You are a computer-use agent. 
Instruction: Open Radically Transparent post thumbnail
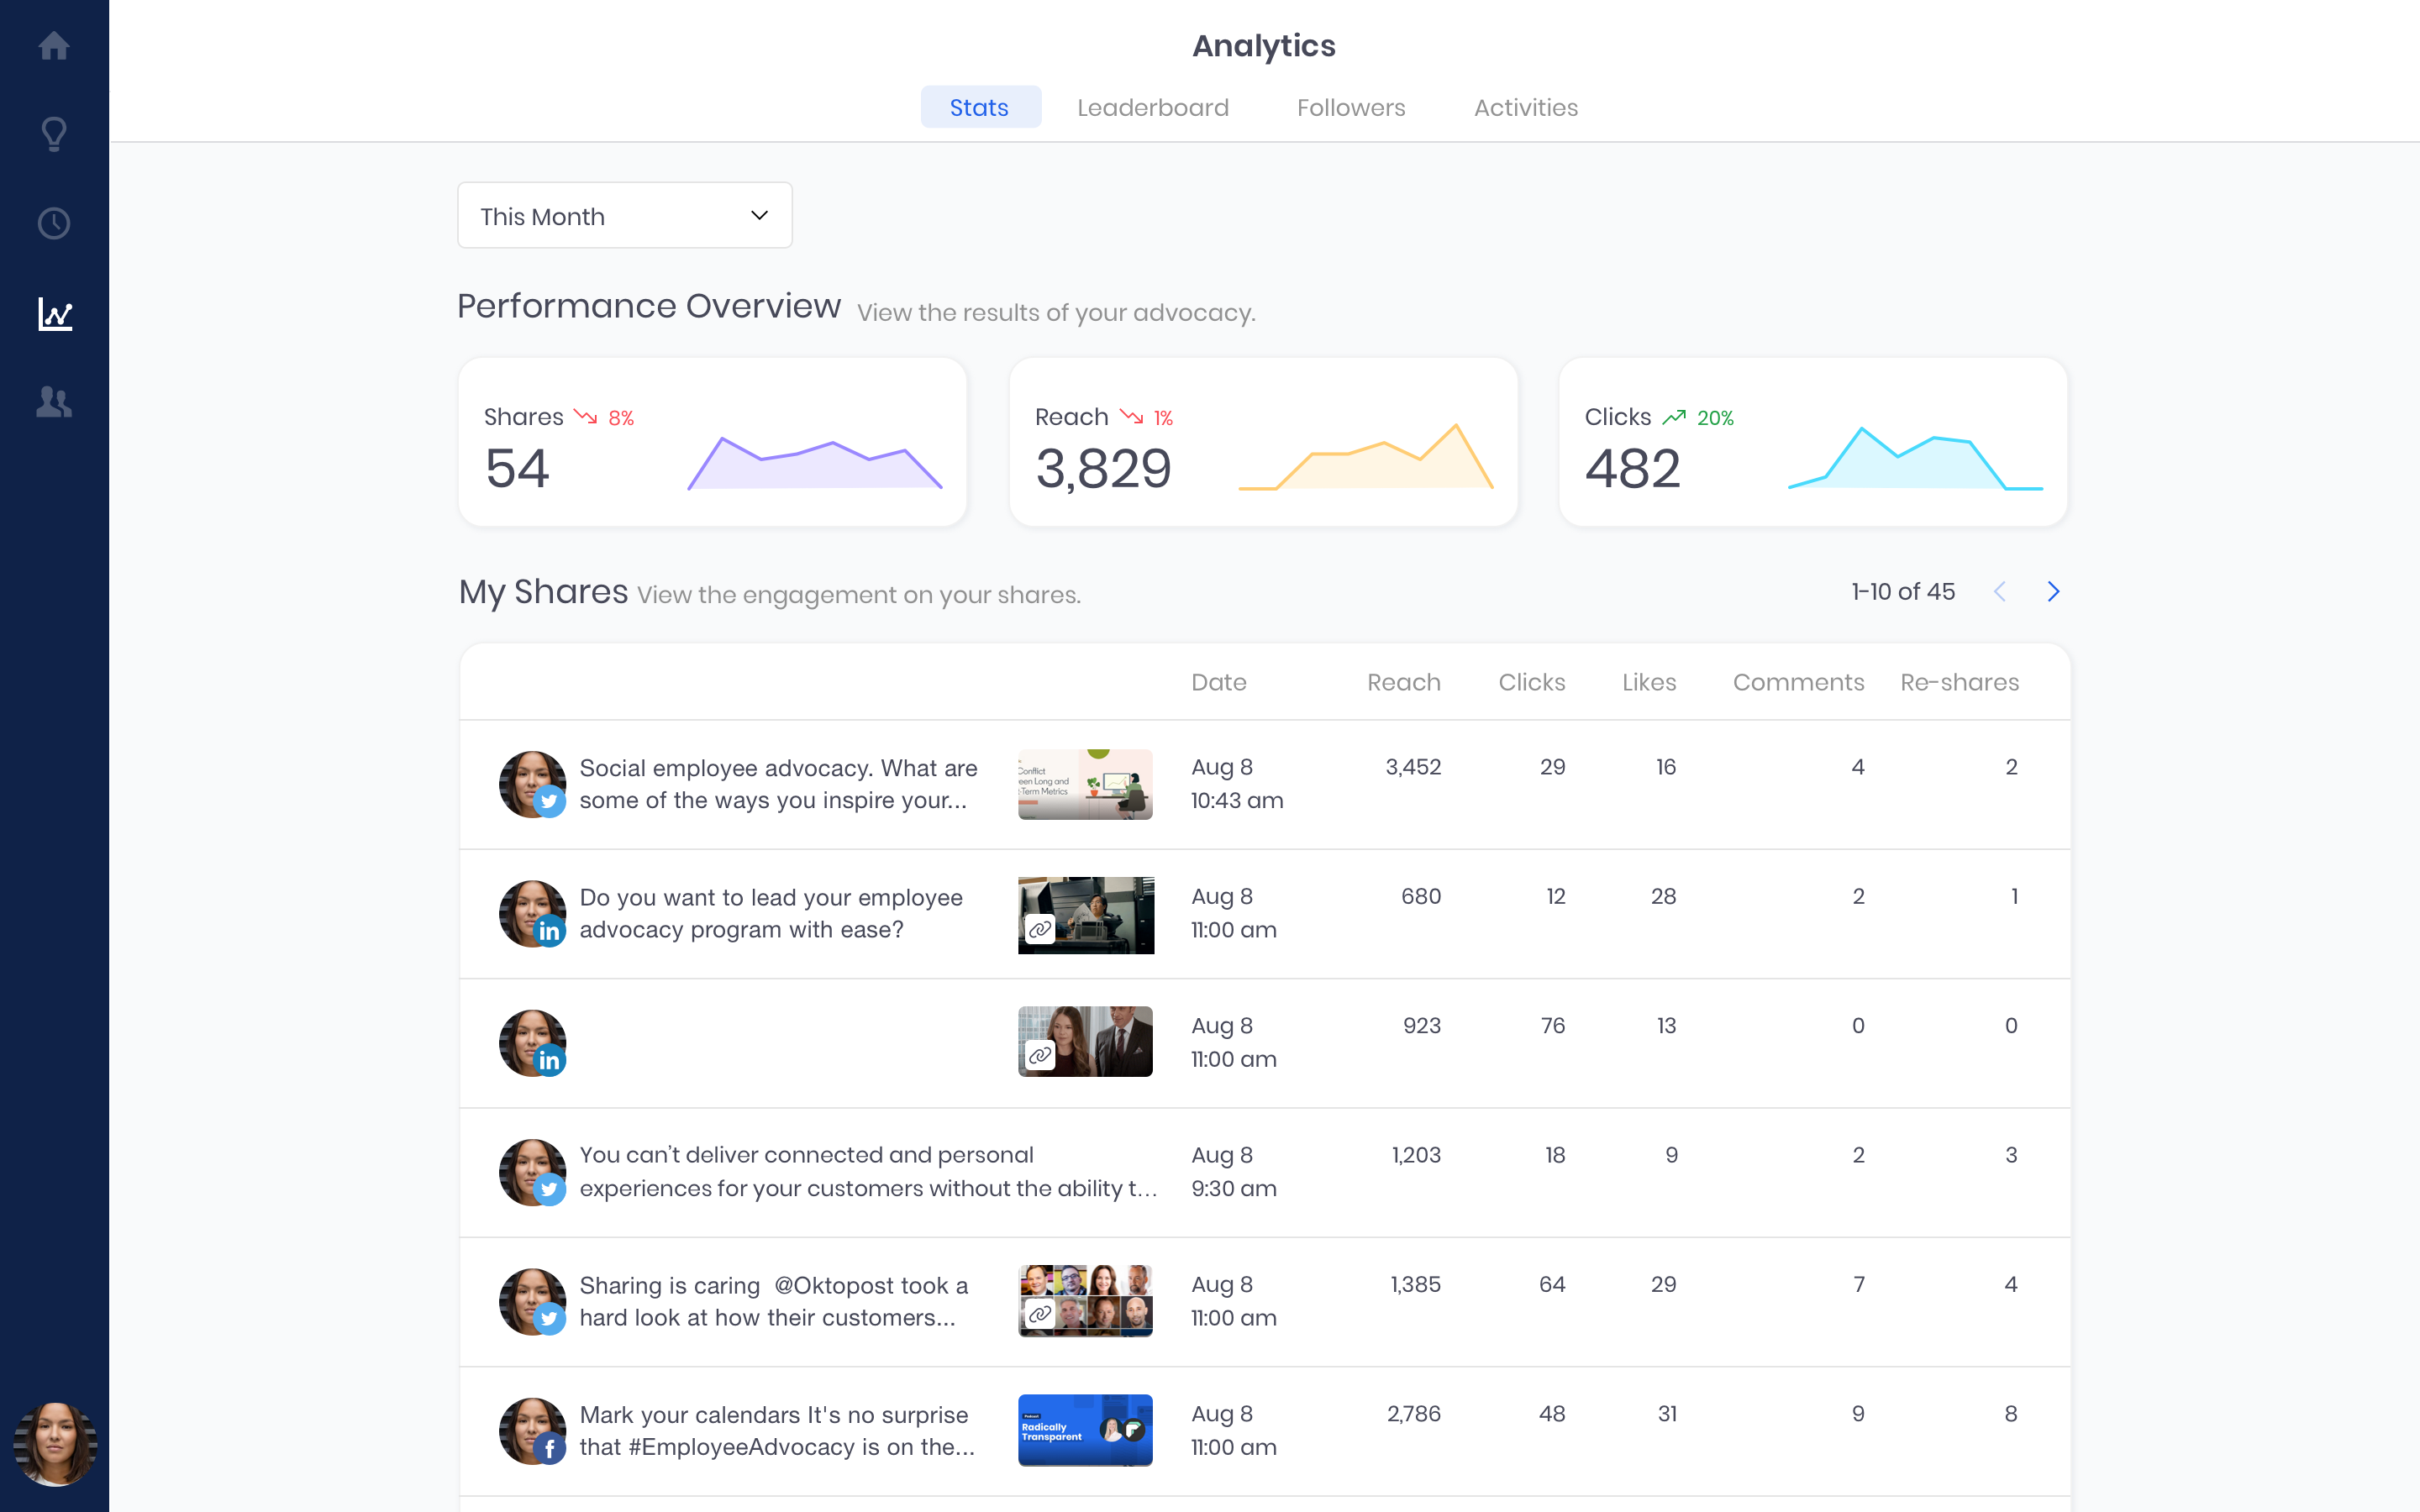1085,1430
